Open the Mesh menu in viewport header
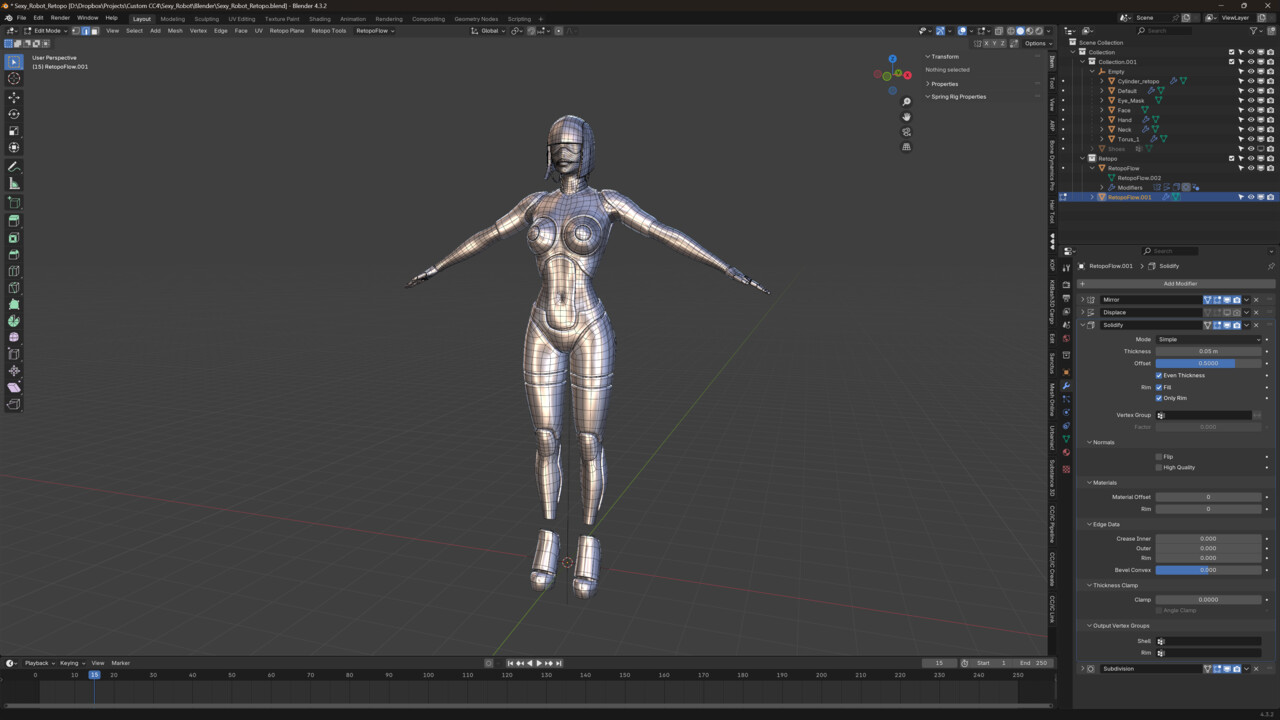 coord(175,31)
